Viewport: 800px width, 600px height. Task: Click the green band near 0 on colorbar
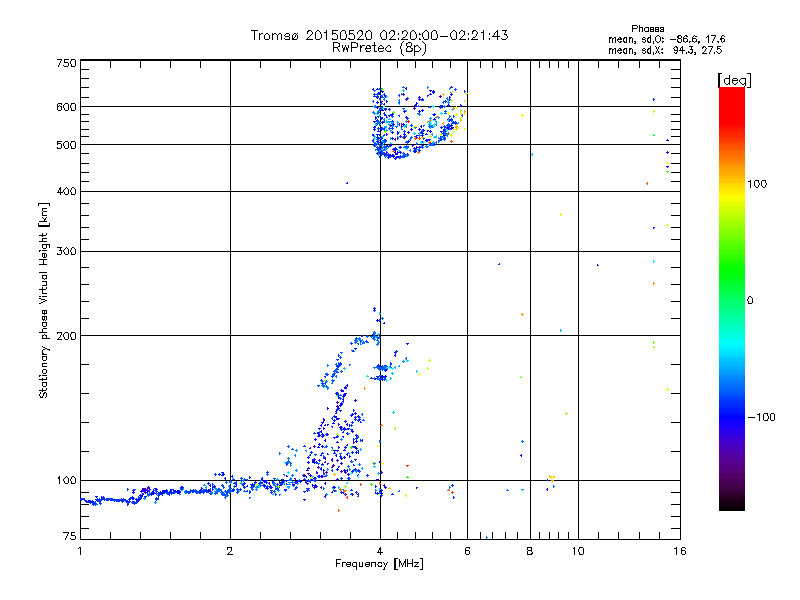731,300
